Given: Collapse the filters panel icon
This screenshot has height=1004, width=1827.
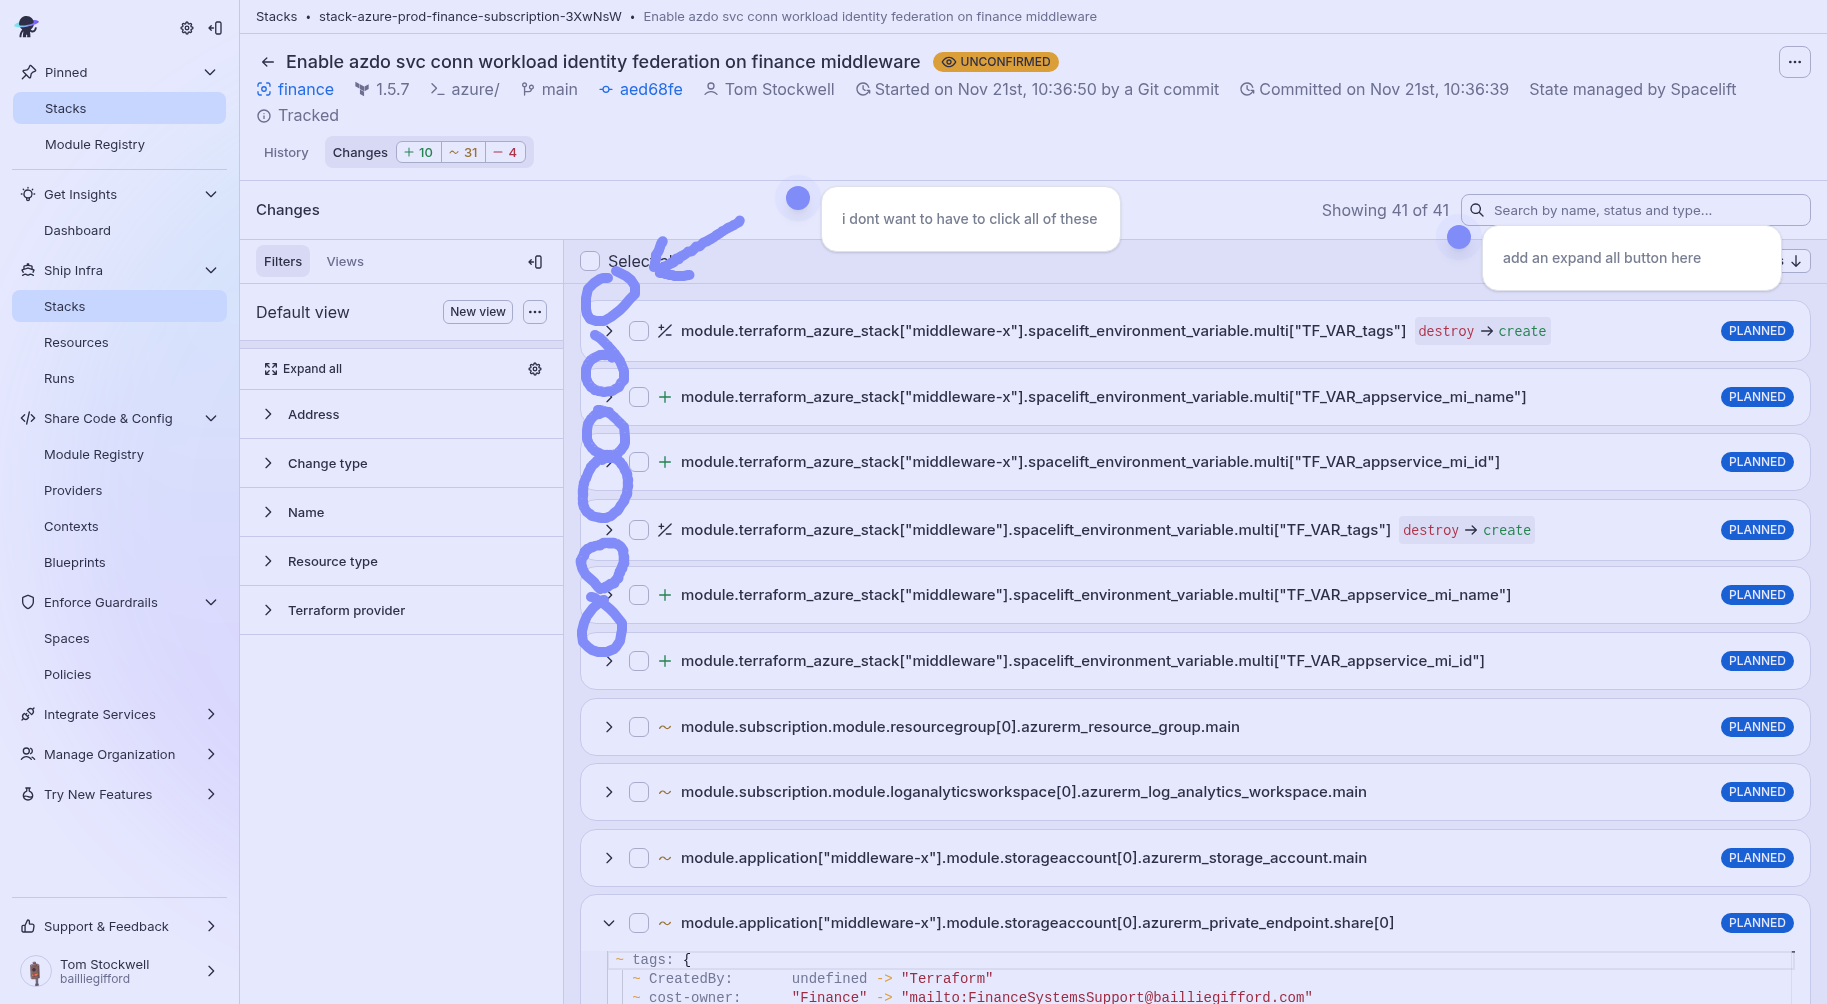Looking at the screenshot, I should point(535,262).
